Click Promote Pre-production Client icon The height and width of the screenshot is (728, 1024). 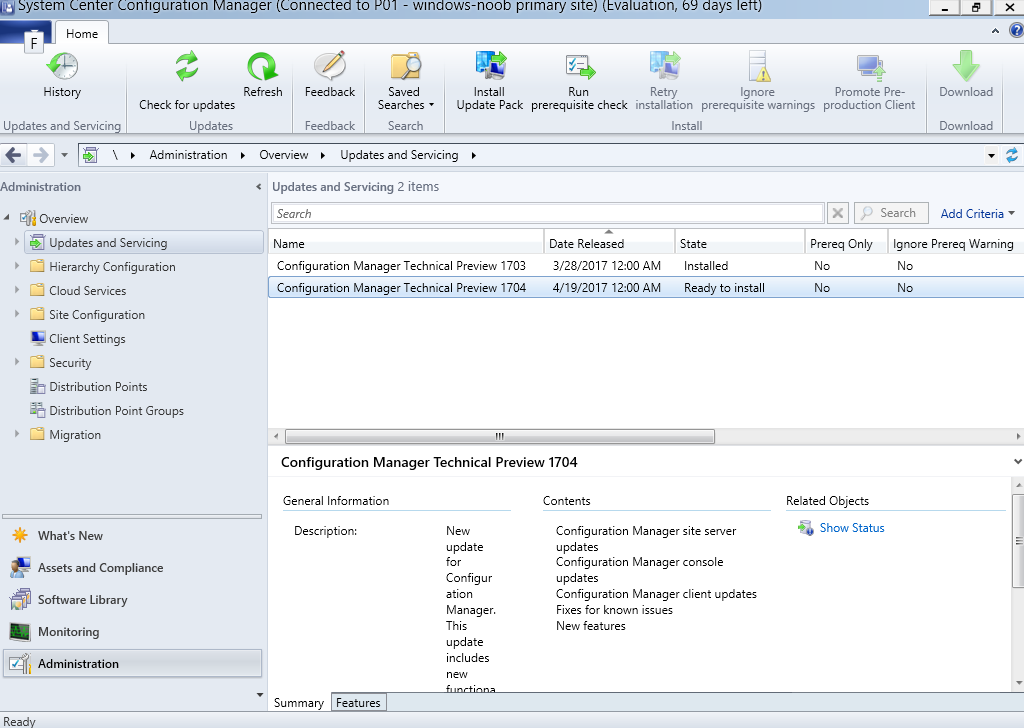(869, 66)
